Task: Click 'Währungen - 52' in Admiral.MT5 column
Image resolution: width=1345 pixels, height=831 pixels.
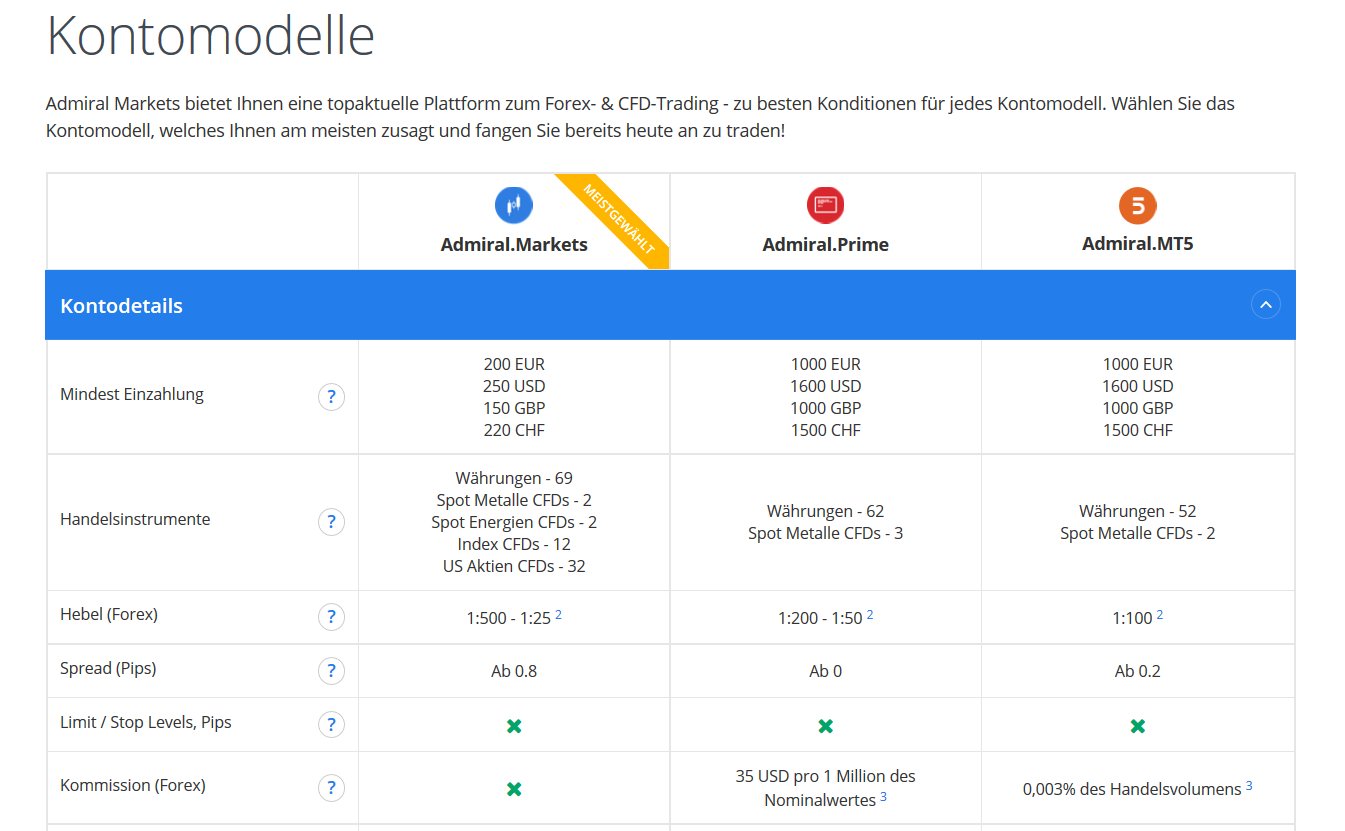Action: coord(1138,511)
